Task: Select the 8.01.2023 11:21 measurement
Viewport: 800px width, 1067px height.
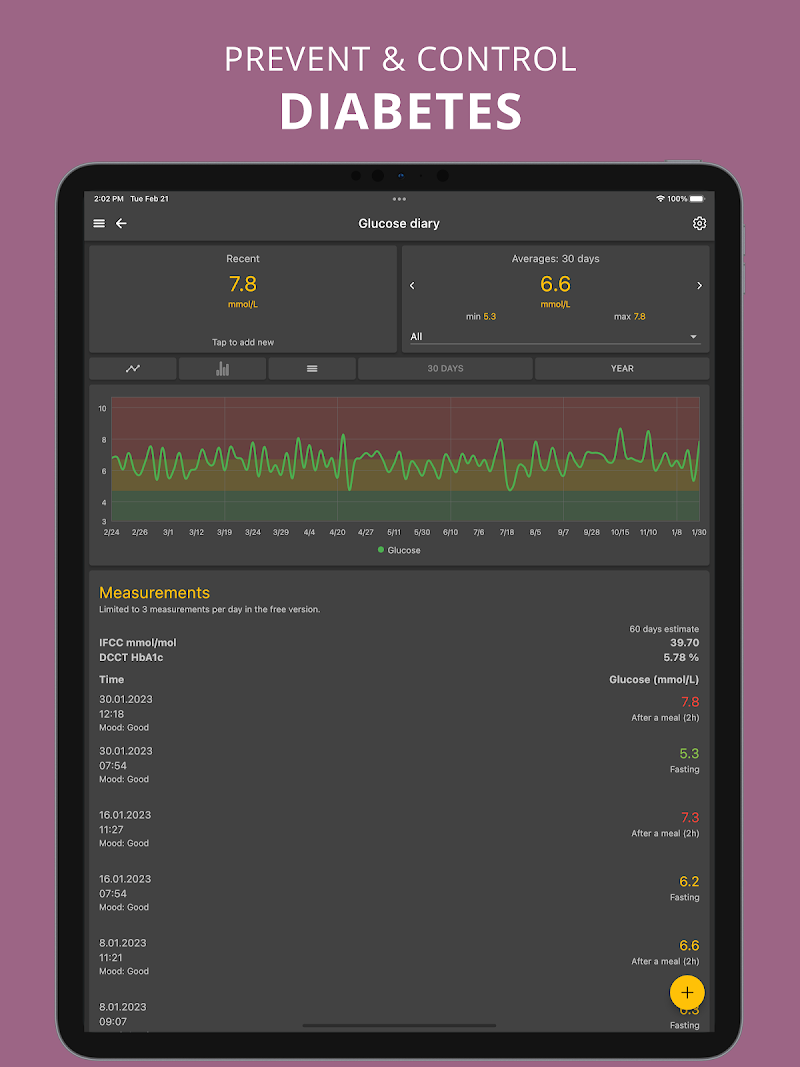Action: [399, 957]
